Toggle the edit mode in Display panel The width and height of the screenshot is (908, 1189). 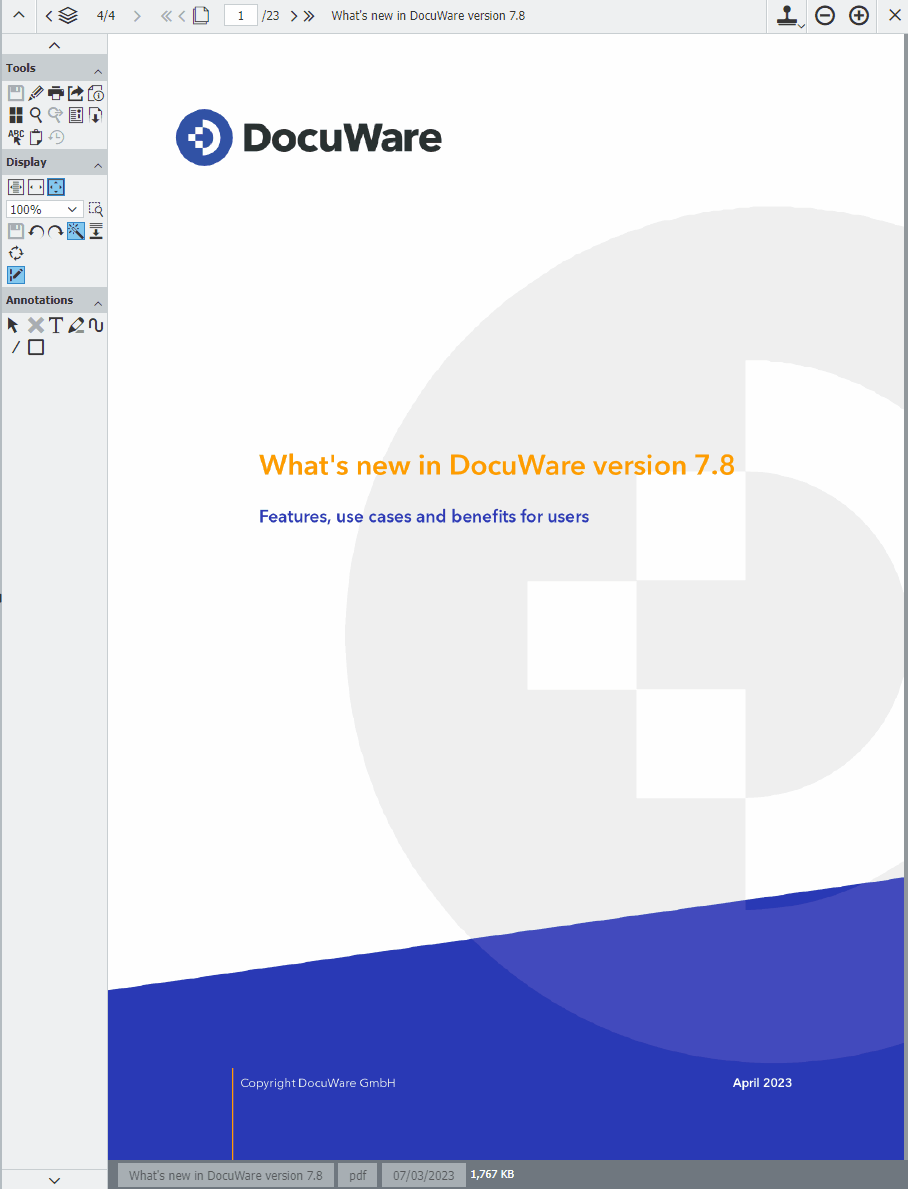point(16,274)
